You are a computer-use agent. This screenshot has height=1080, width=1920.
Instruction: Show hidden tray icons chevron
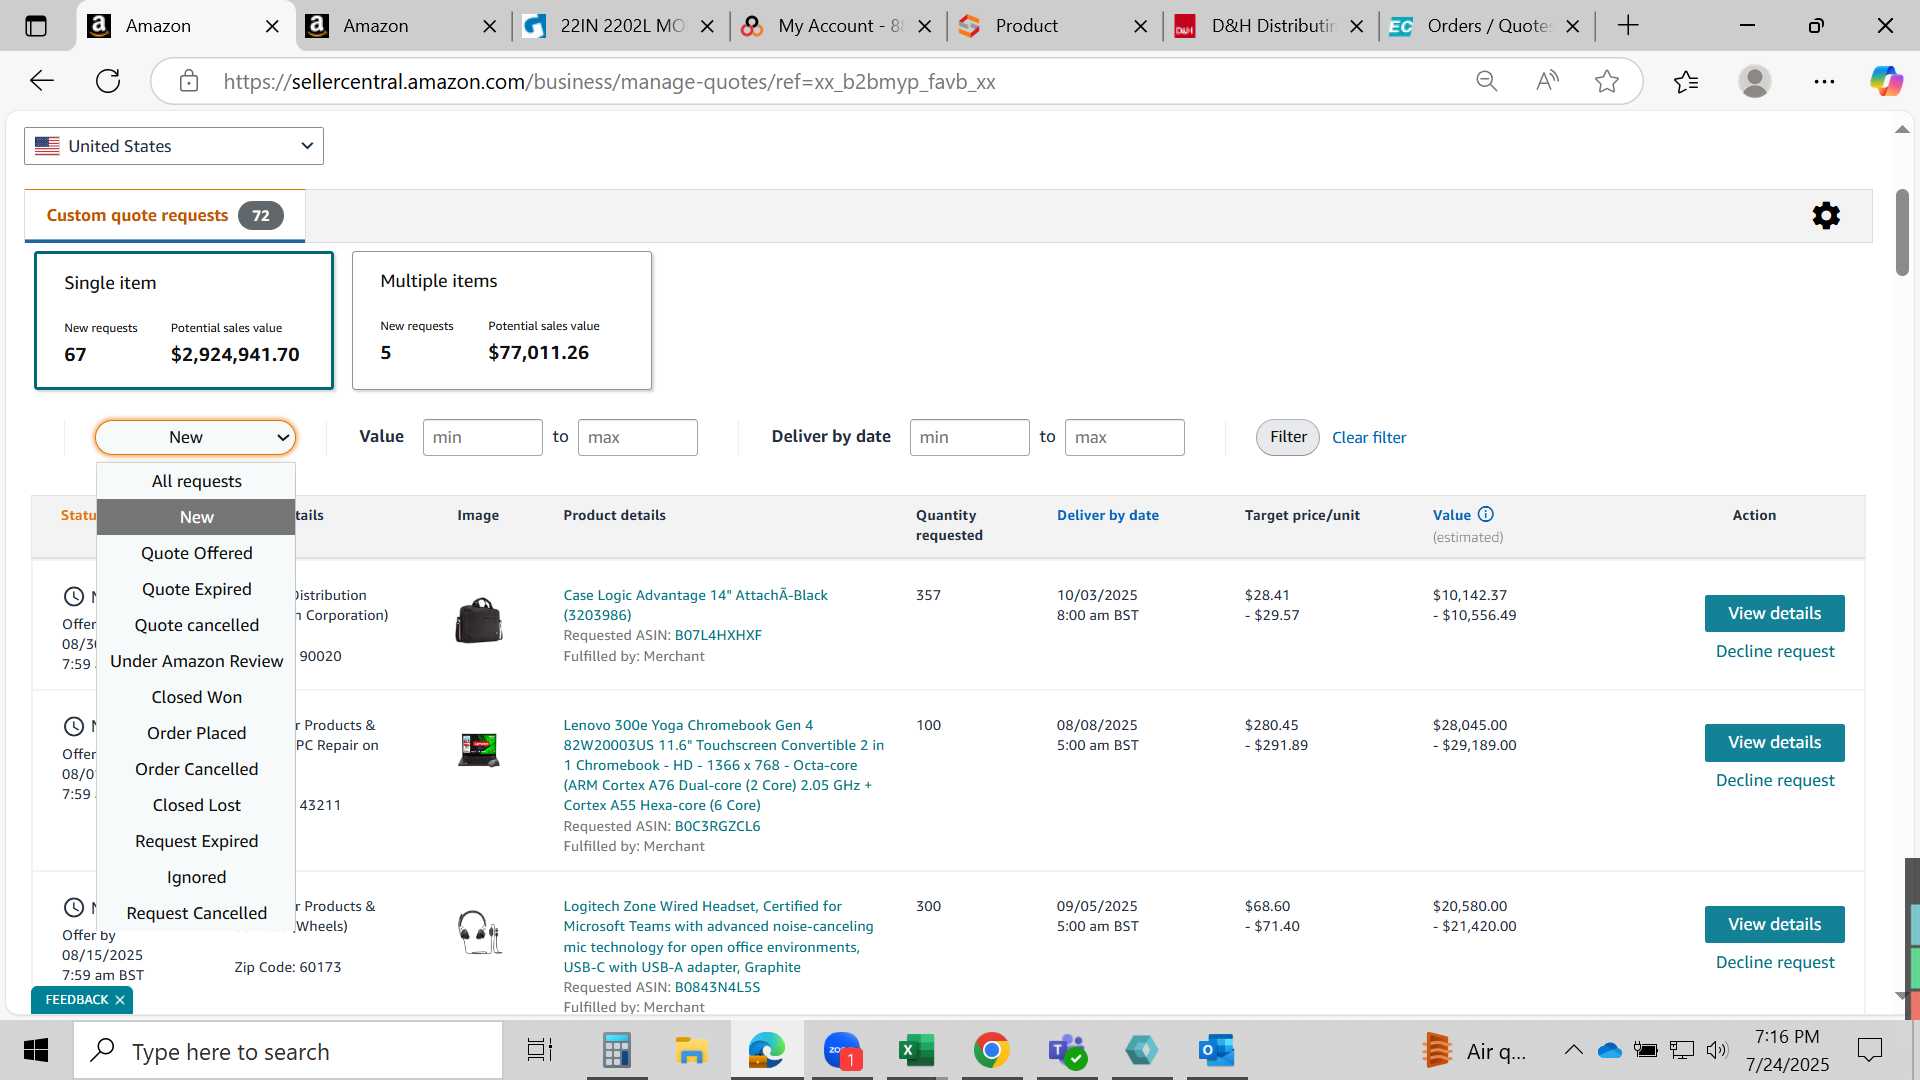tap(1573, 1050)
